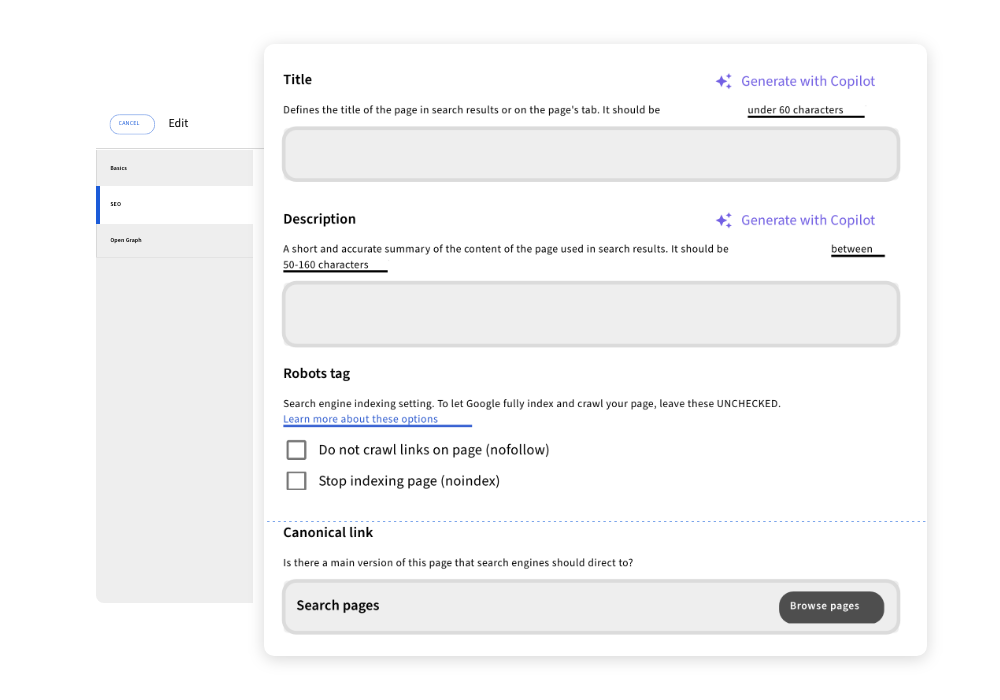Generate the Title with Copilot
Image resolution: width=1000 pixels, height=700 pixels.
807,82
